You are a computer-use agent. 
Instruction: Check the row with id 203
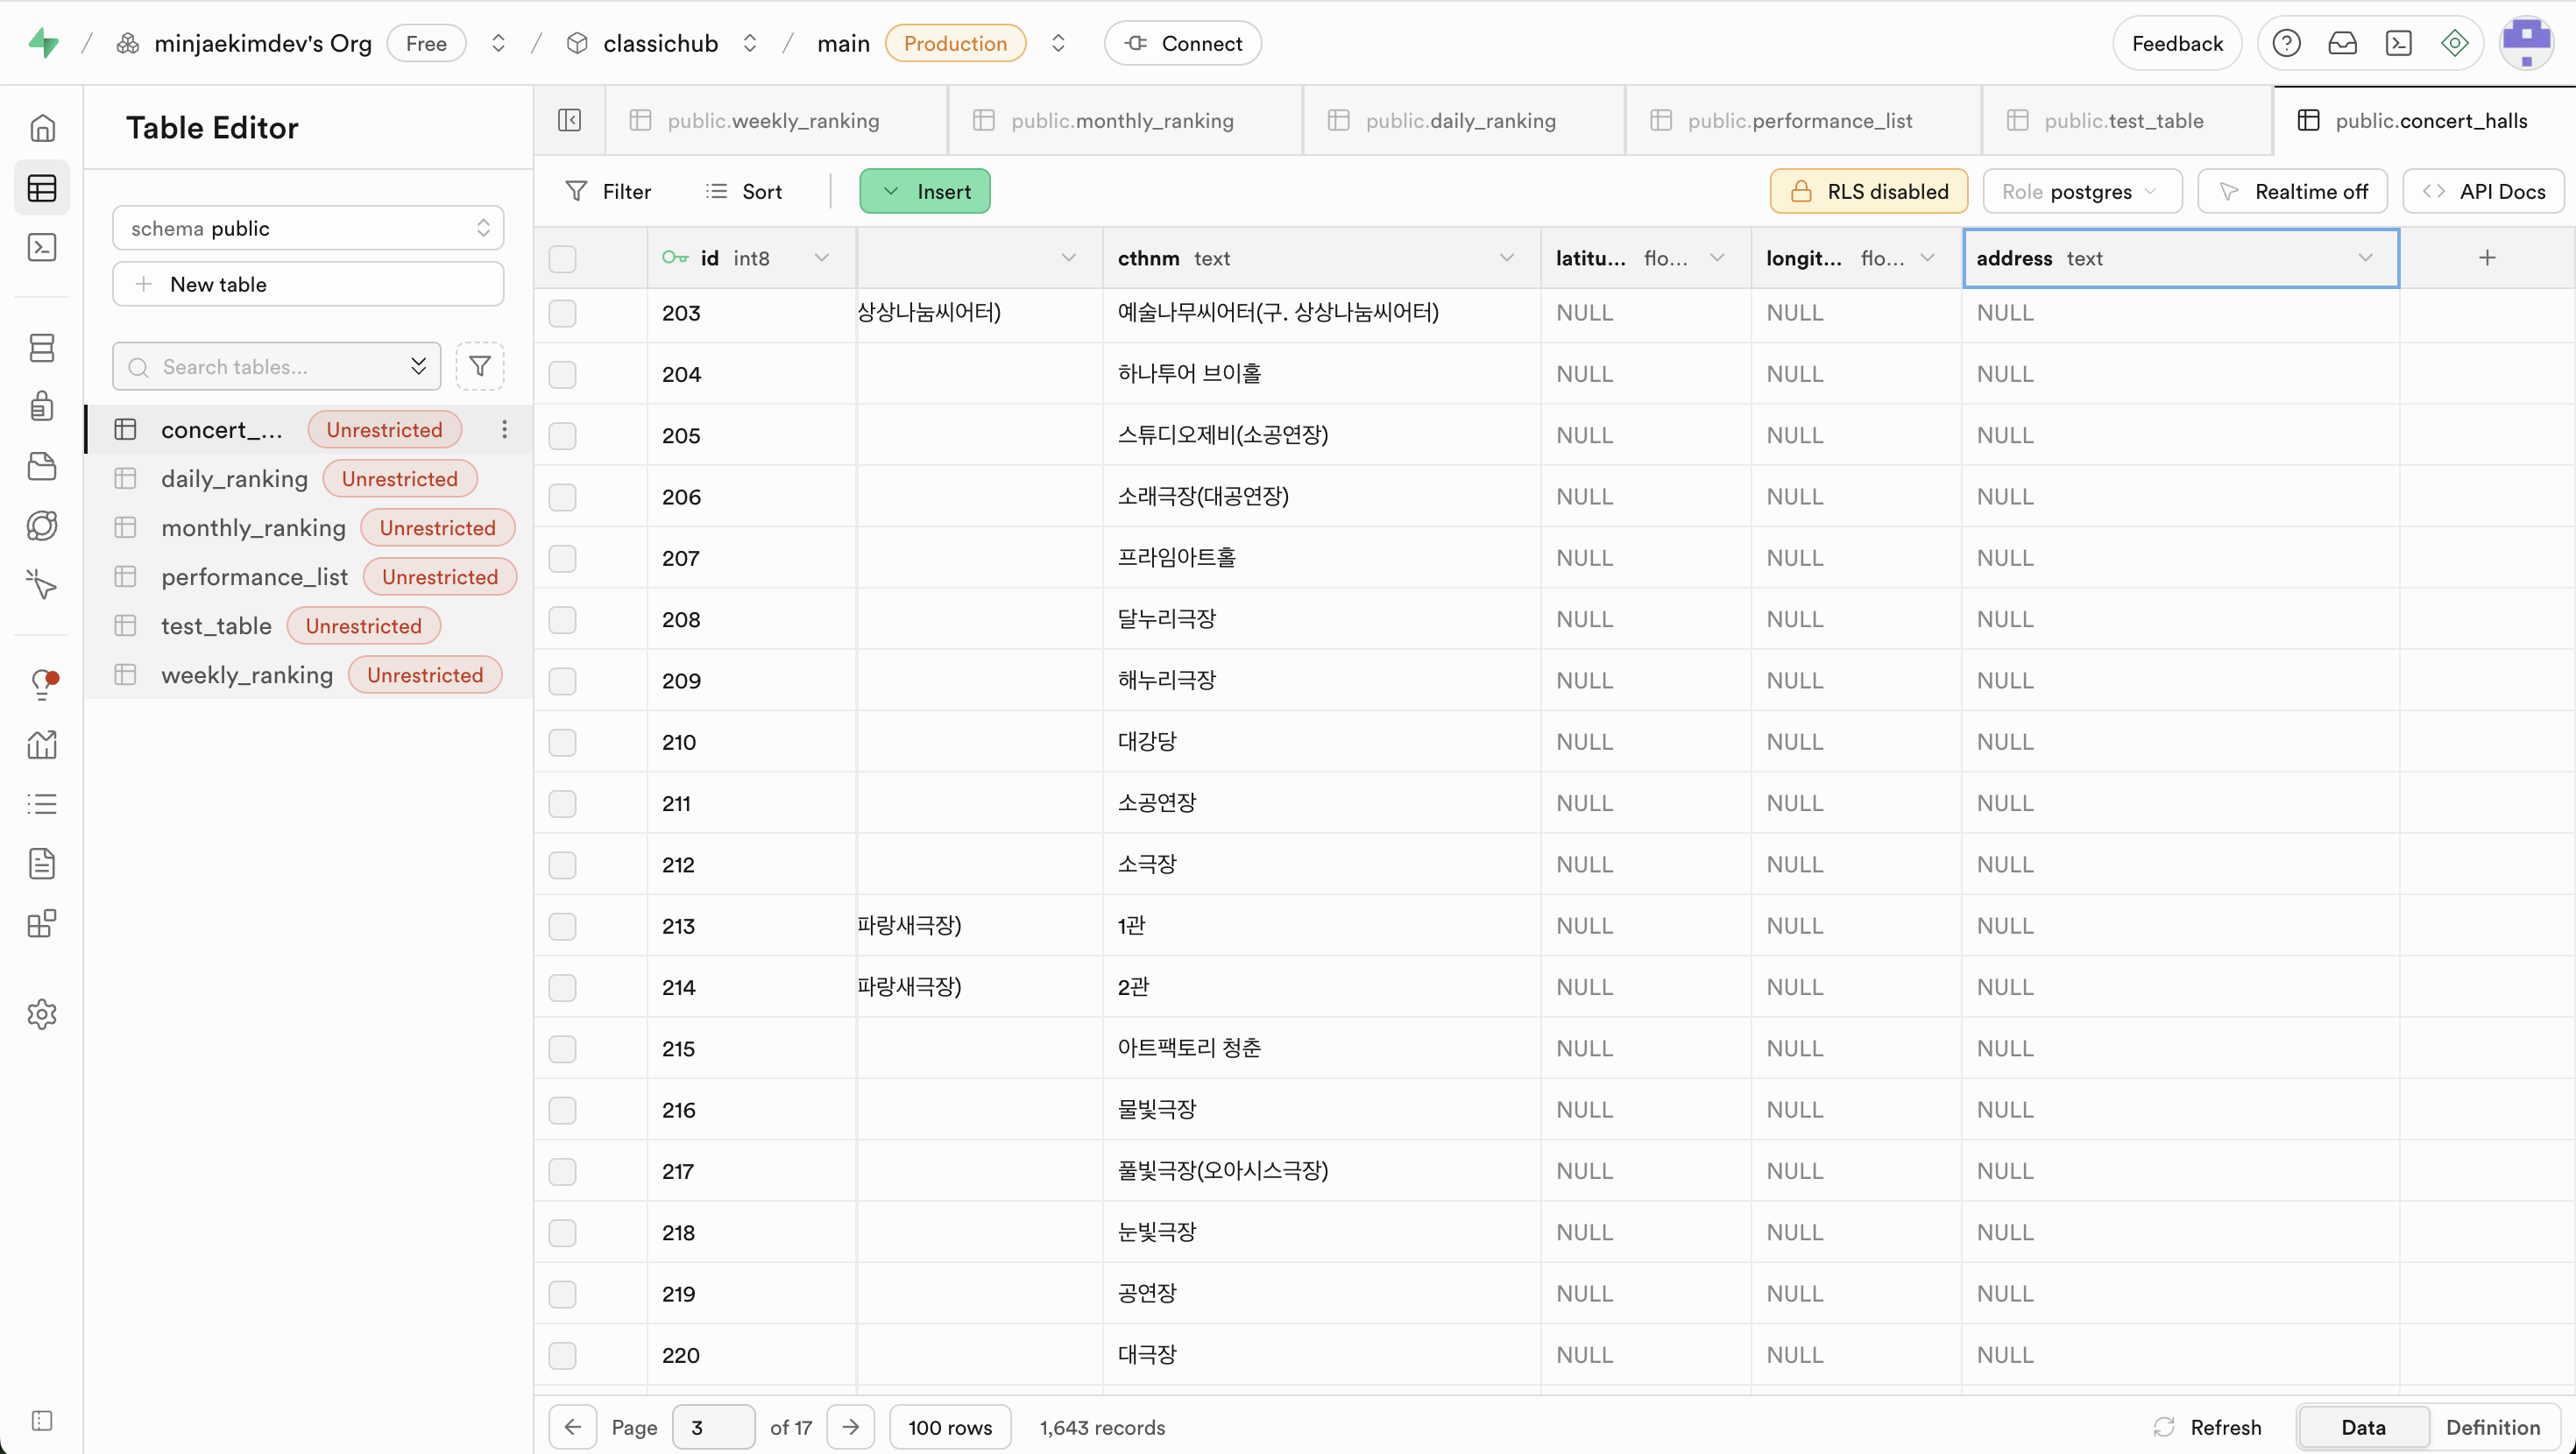(563, 313)
